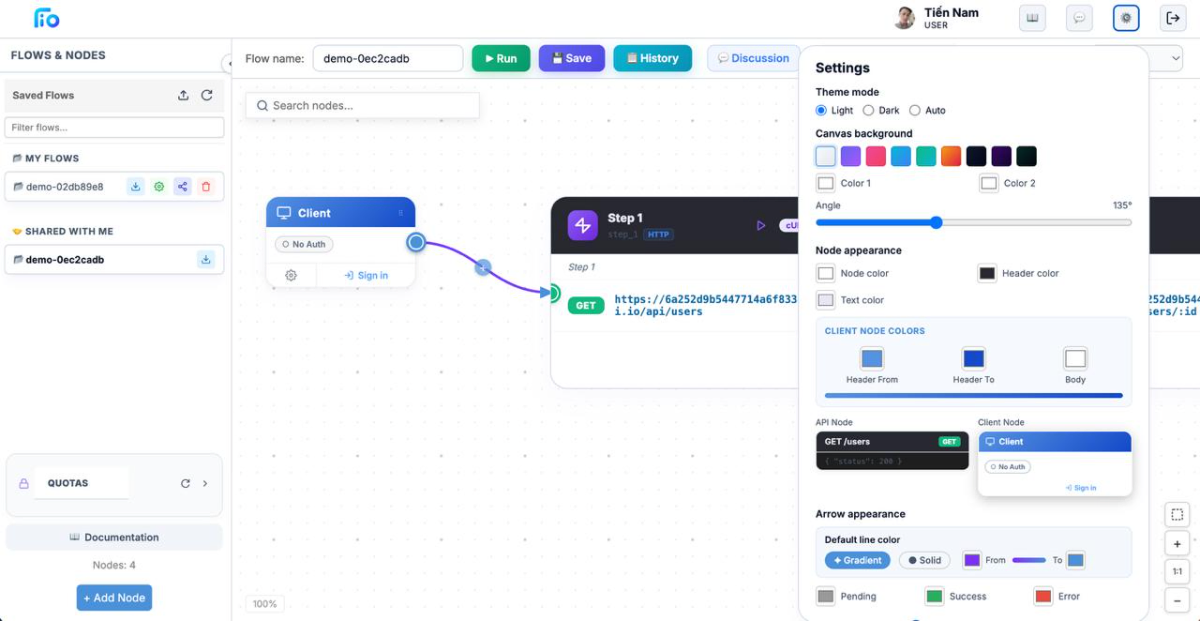This screenshot has width=1200, height=621.
Task: Choose the Solid line color option
Action: pos(924,560)
